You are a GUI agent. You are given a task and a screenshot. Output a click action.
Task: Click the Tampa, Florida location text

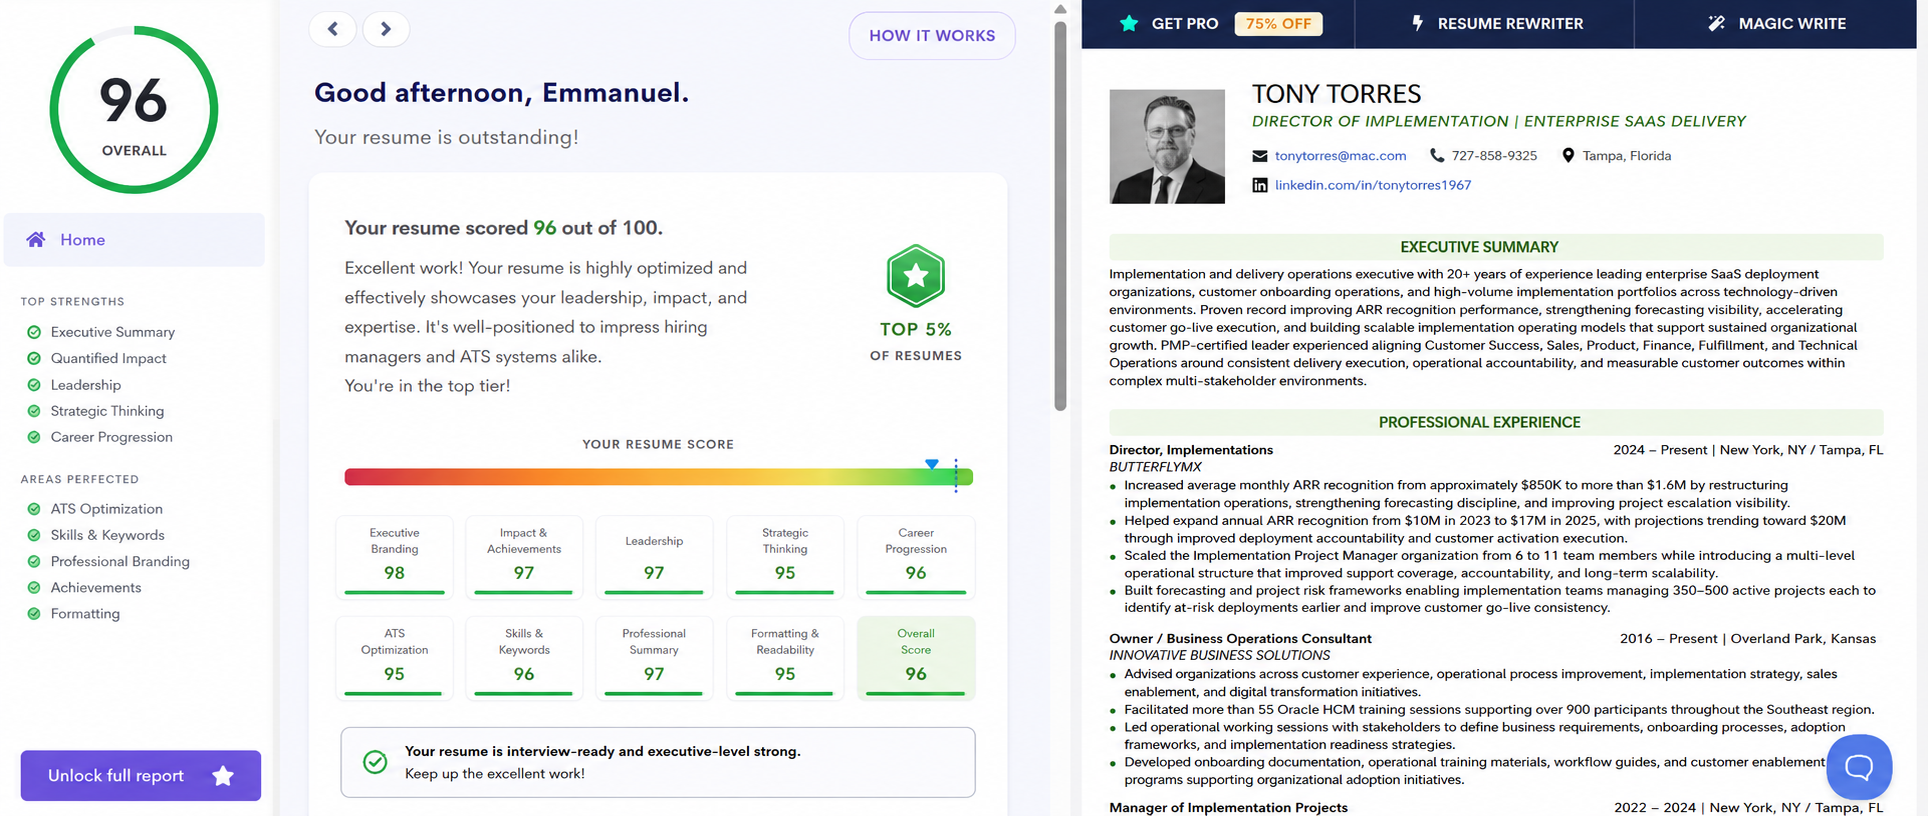pyautogui.click(x=1626, y=156)
